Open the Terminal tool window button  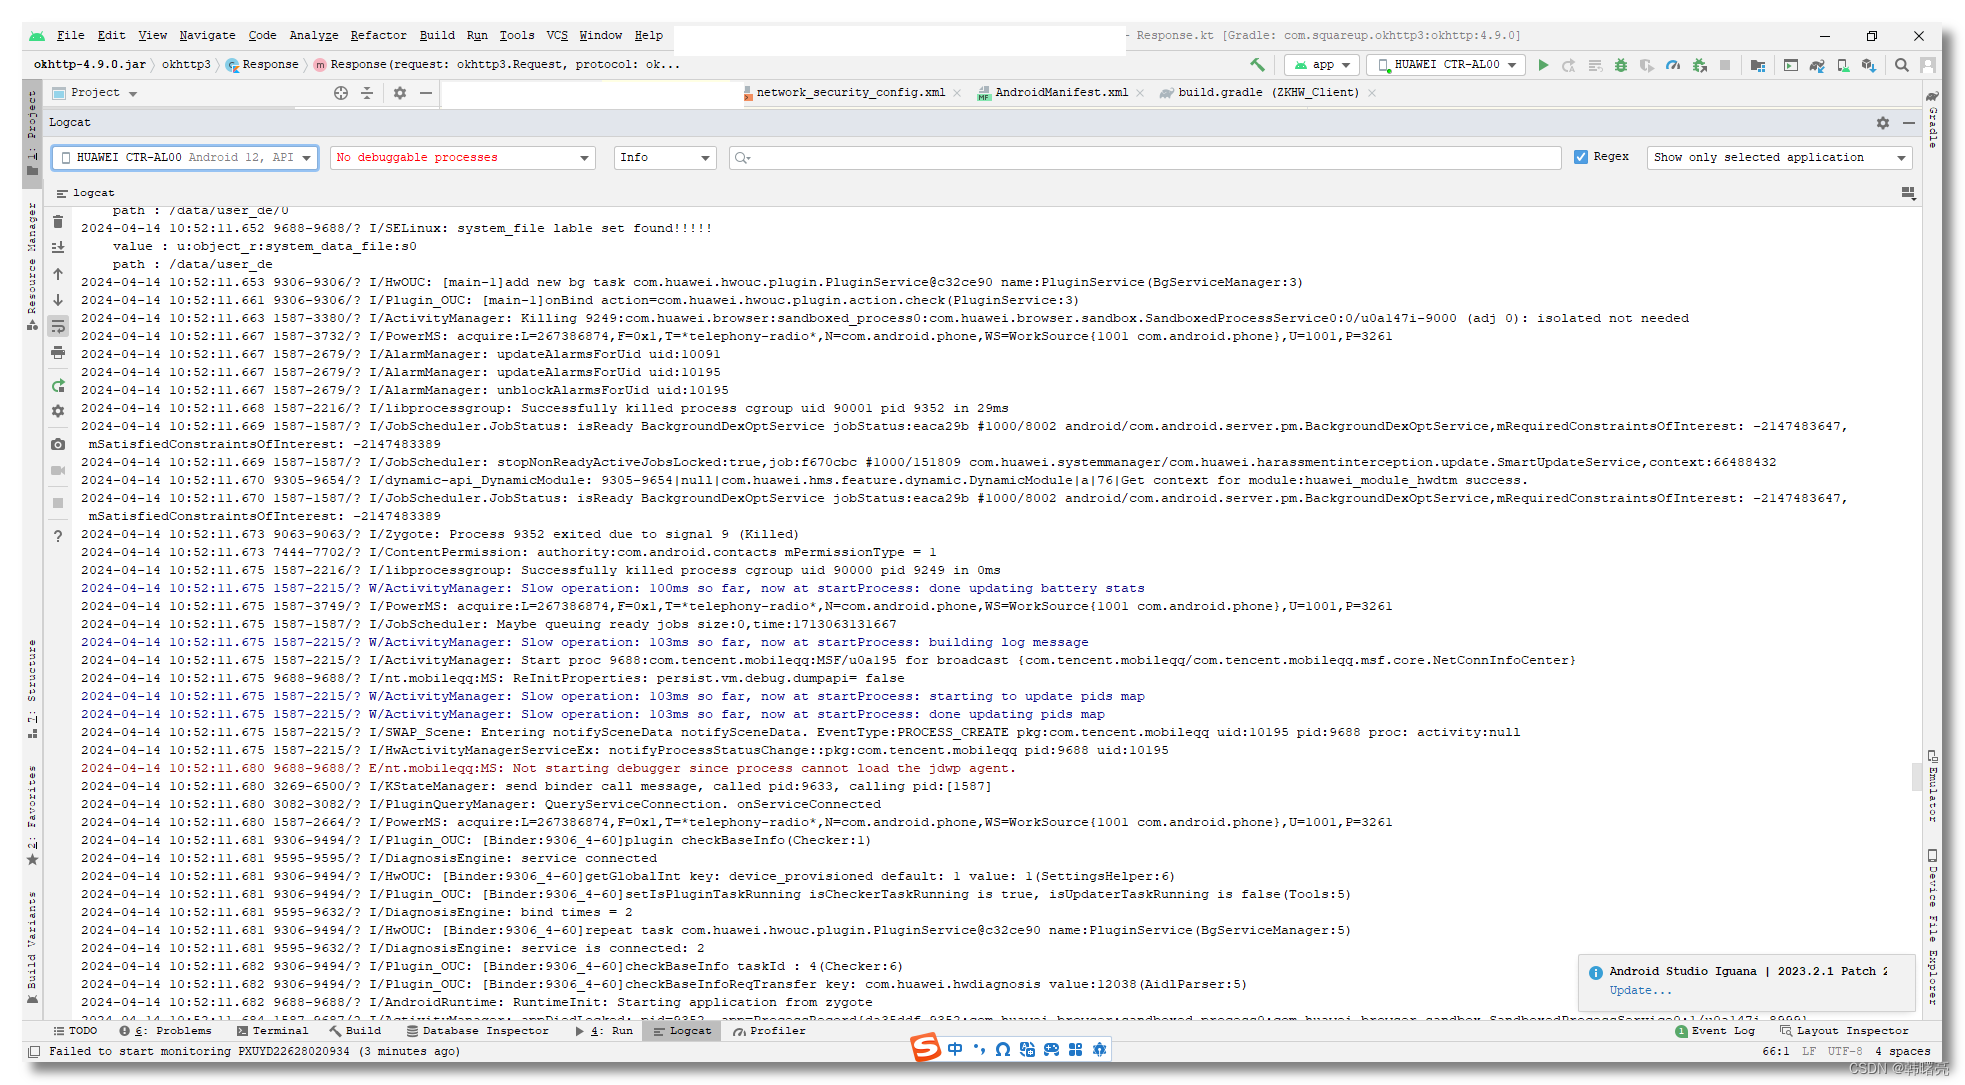click(x=273, y=1030)
